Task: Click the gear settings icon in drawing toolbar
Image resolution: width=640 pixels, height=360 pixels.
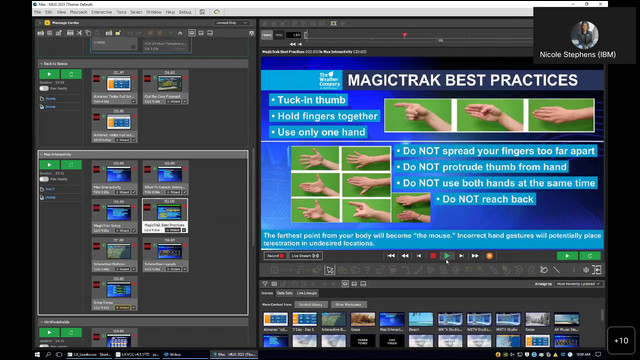Action: (586, 270)
